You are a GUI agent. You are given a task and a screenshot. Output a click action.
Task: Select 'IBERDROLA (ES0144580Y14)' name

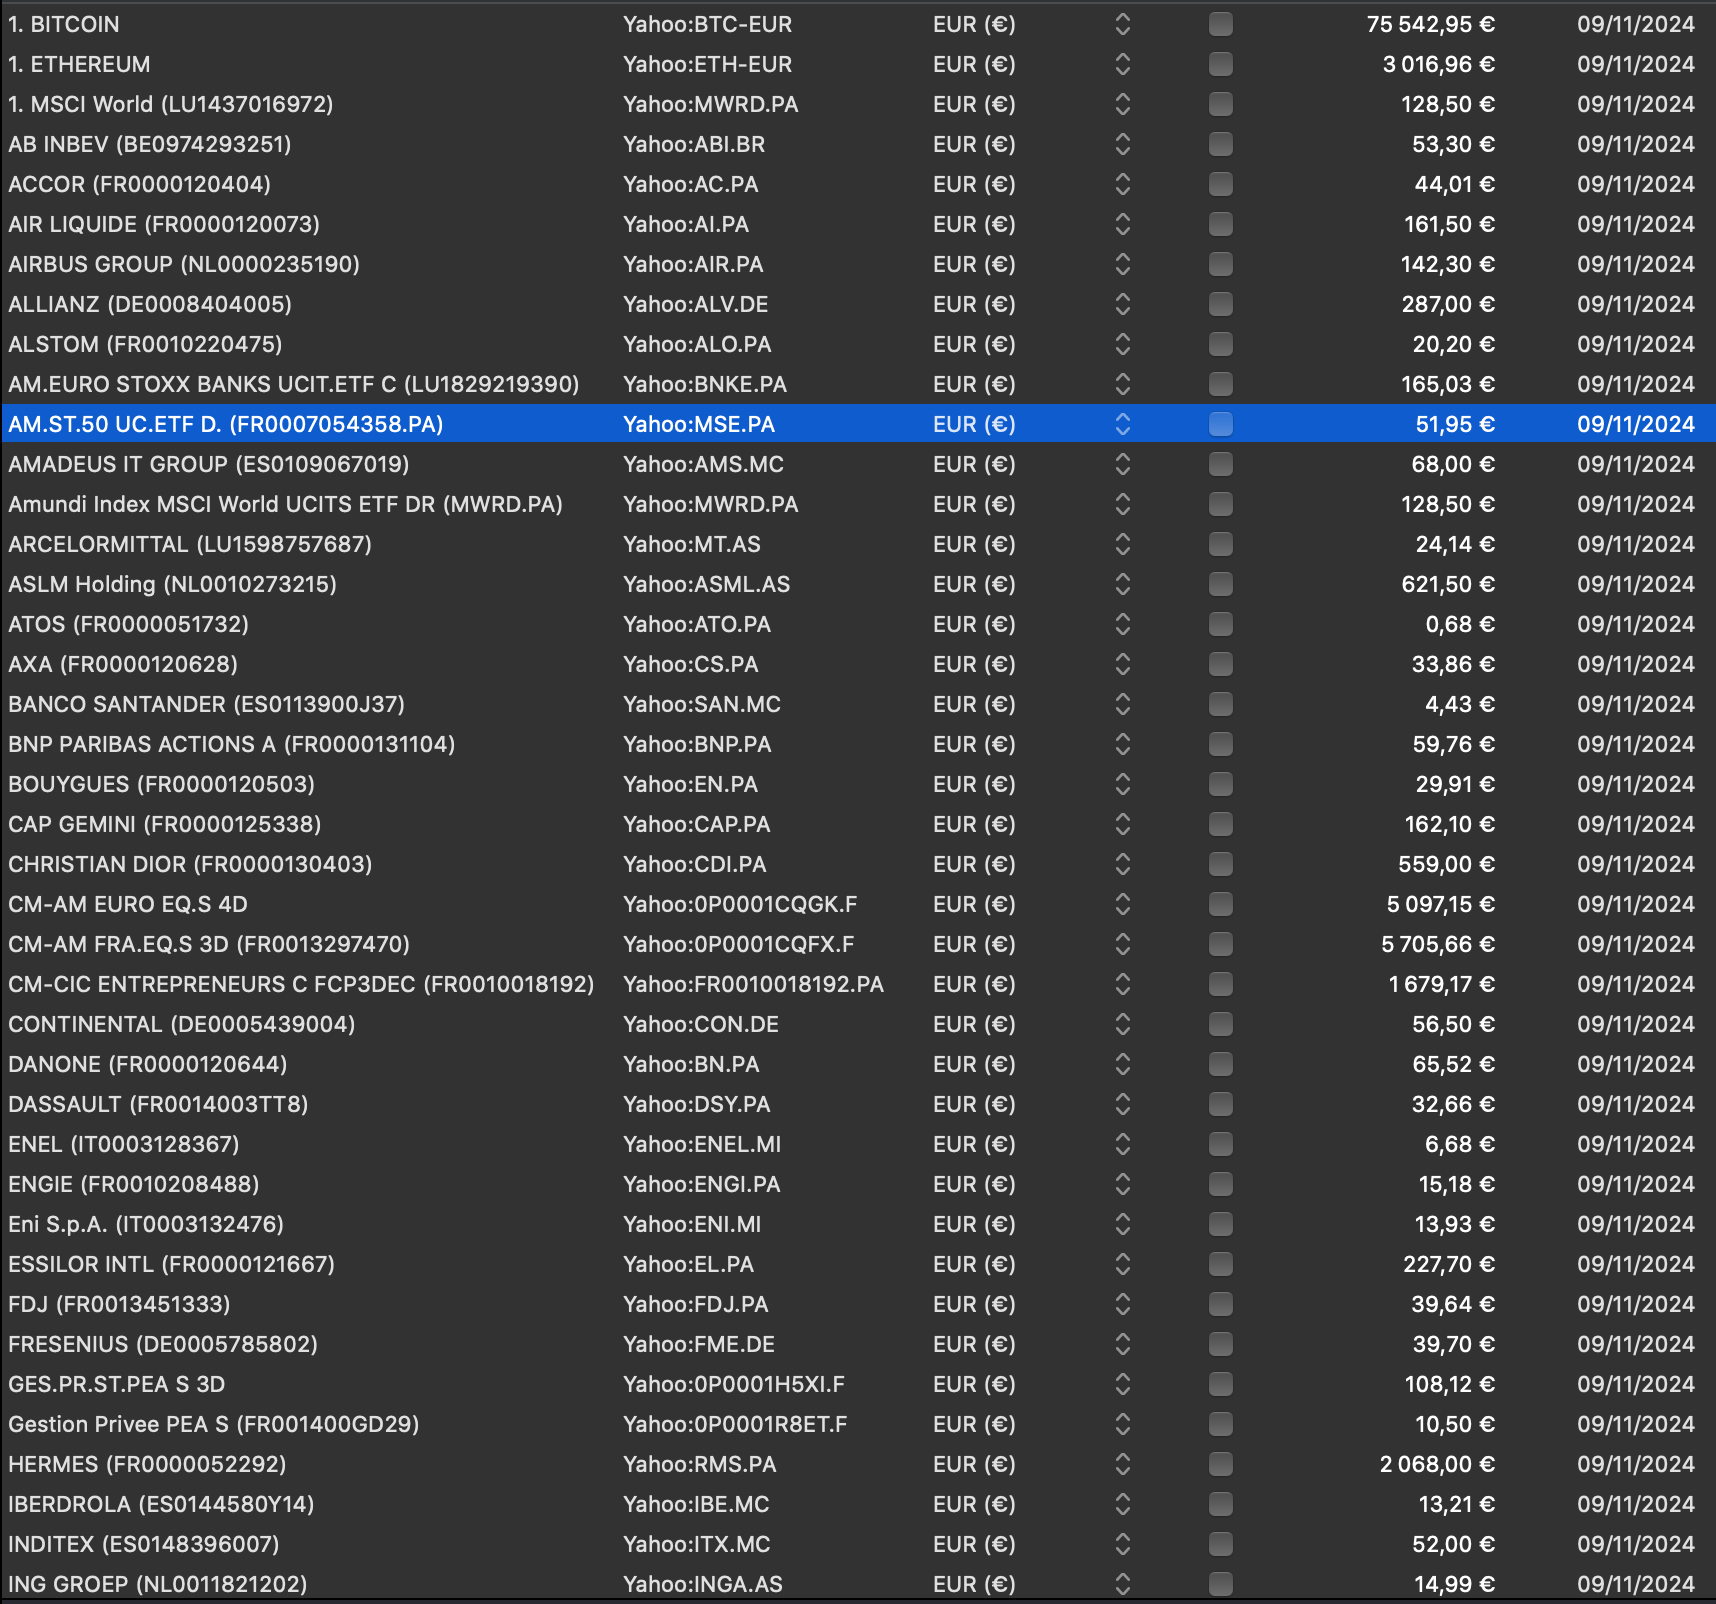coord(161,1504)
